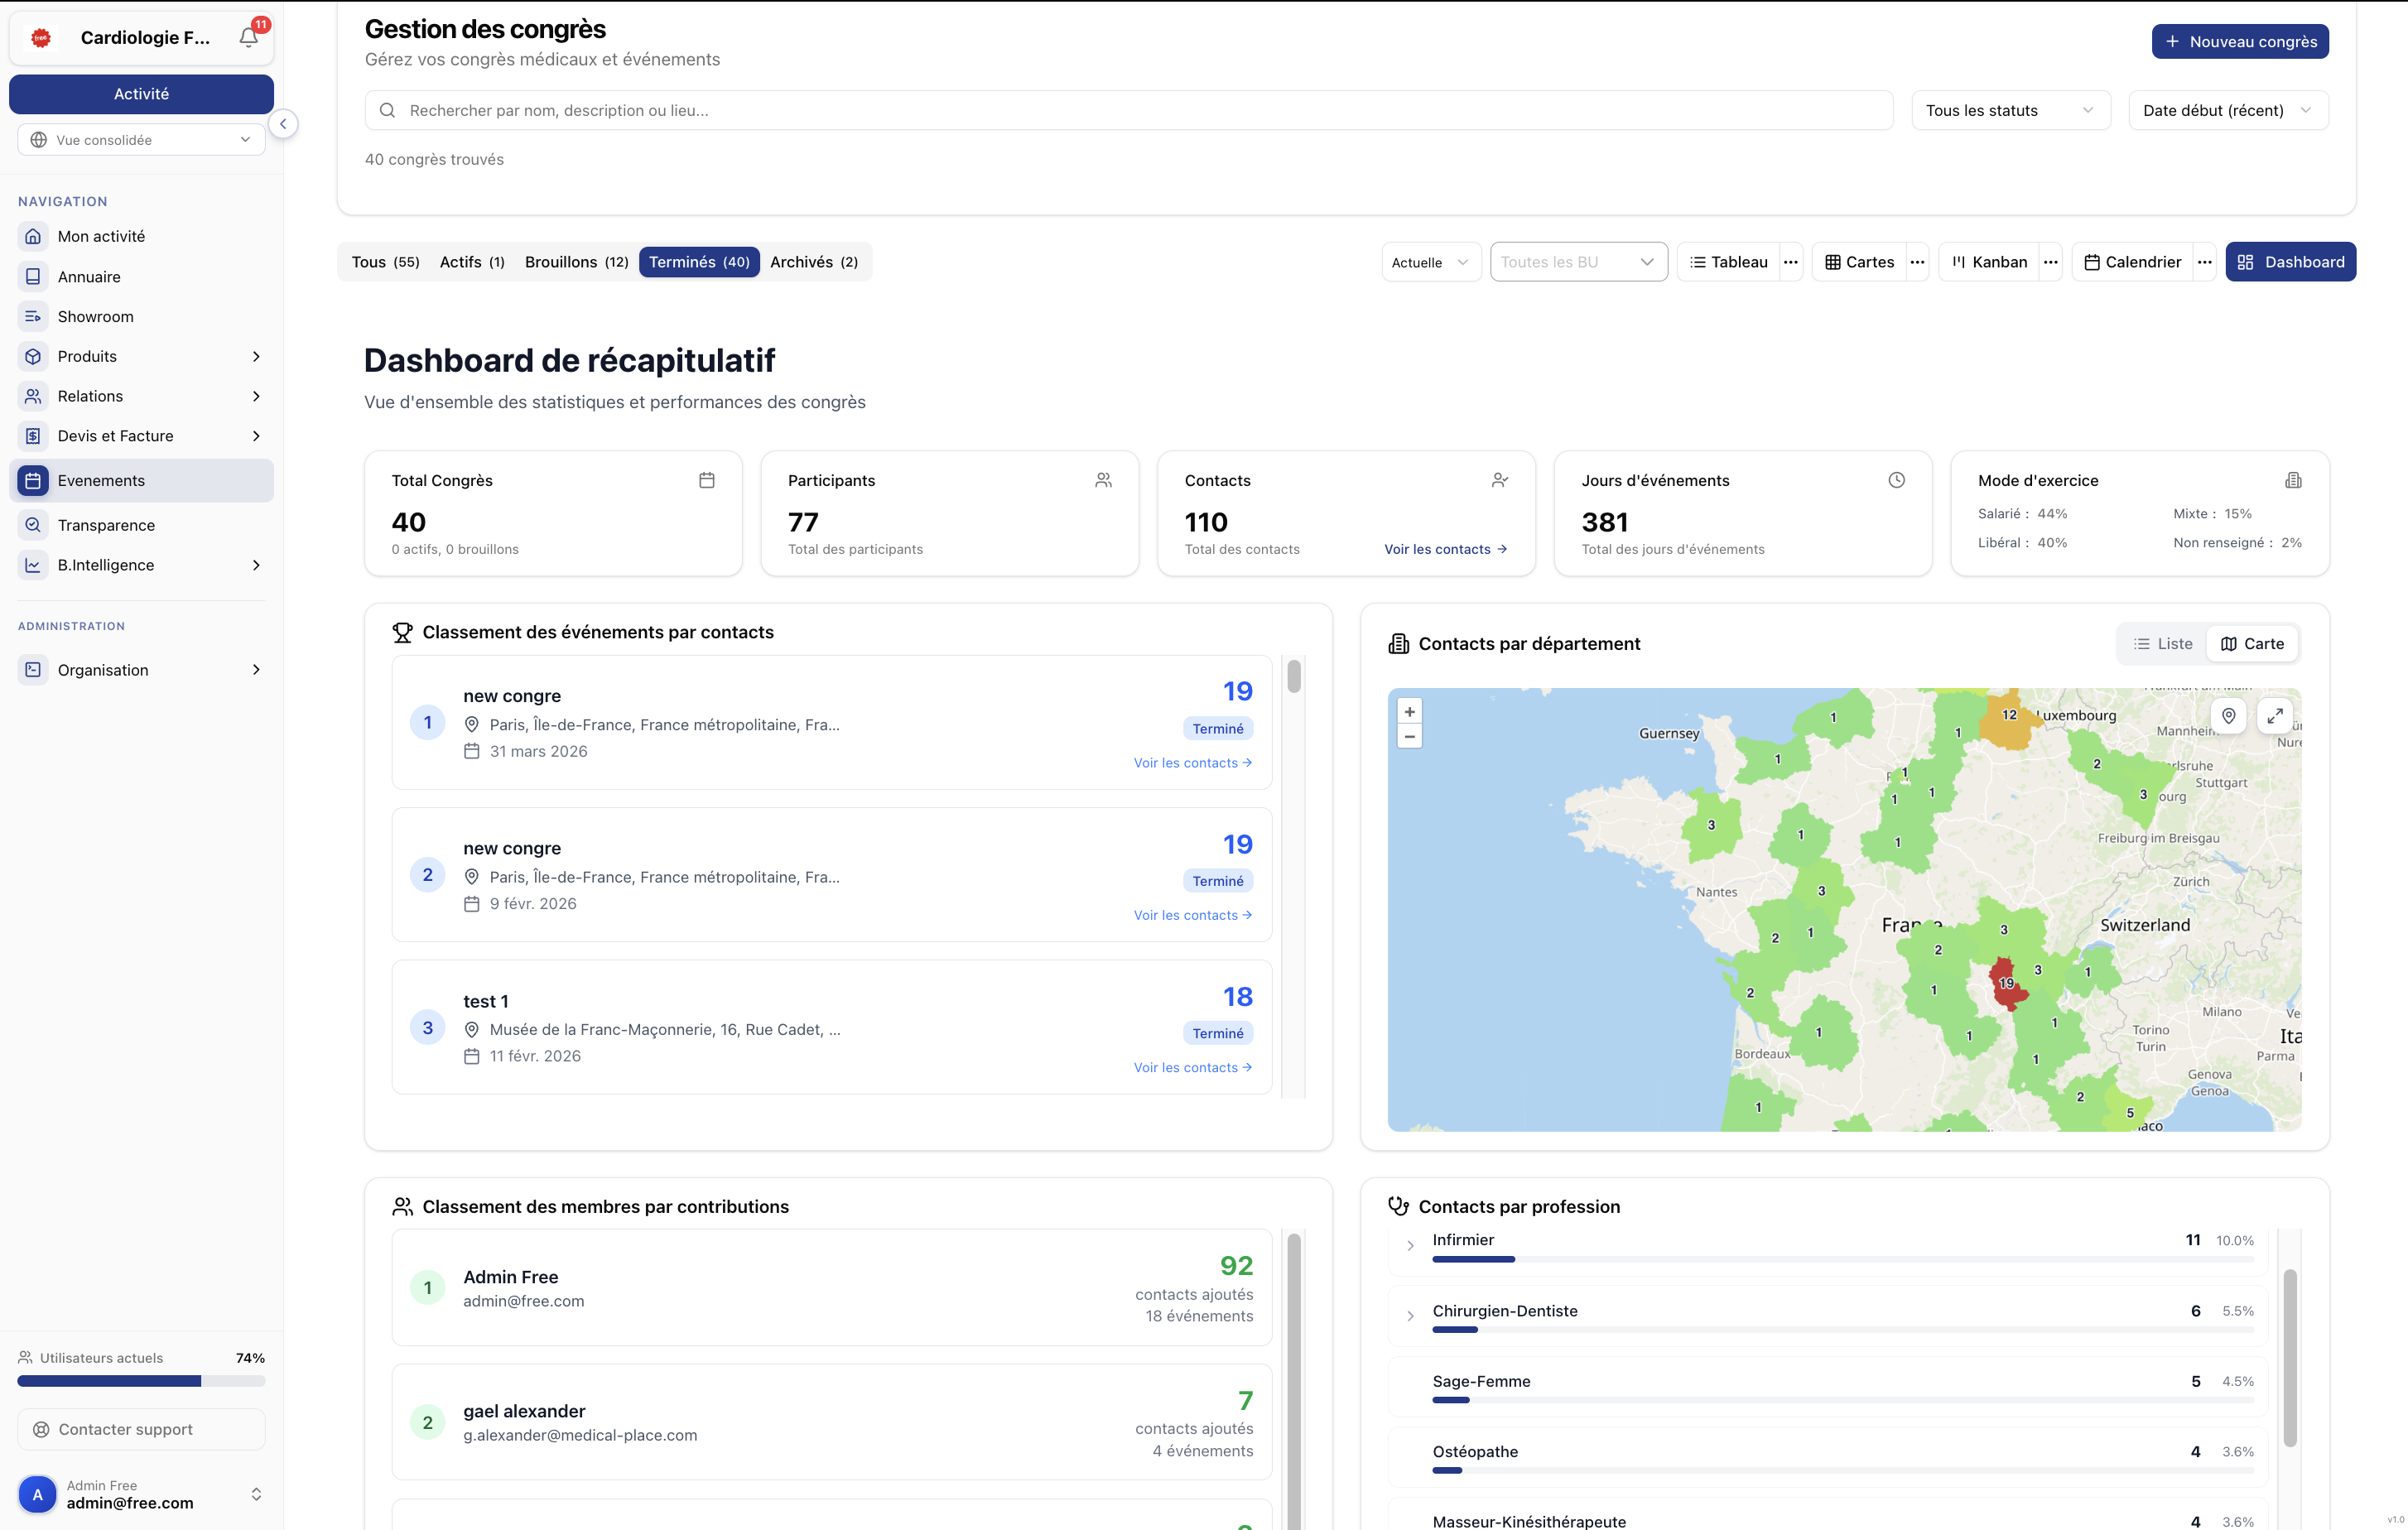Click calendar icon in Total Congrès card
This screenshot has height=1530, width=2408.
coord(707,480)
